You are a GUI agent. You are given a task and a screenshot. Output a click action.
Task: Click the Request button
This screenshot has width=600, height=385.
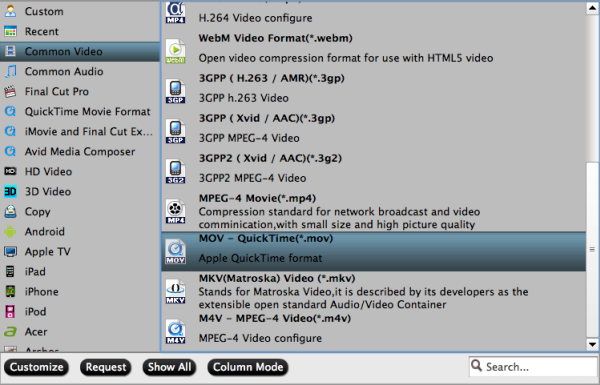point(106,367)
